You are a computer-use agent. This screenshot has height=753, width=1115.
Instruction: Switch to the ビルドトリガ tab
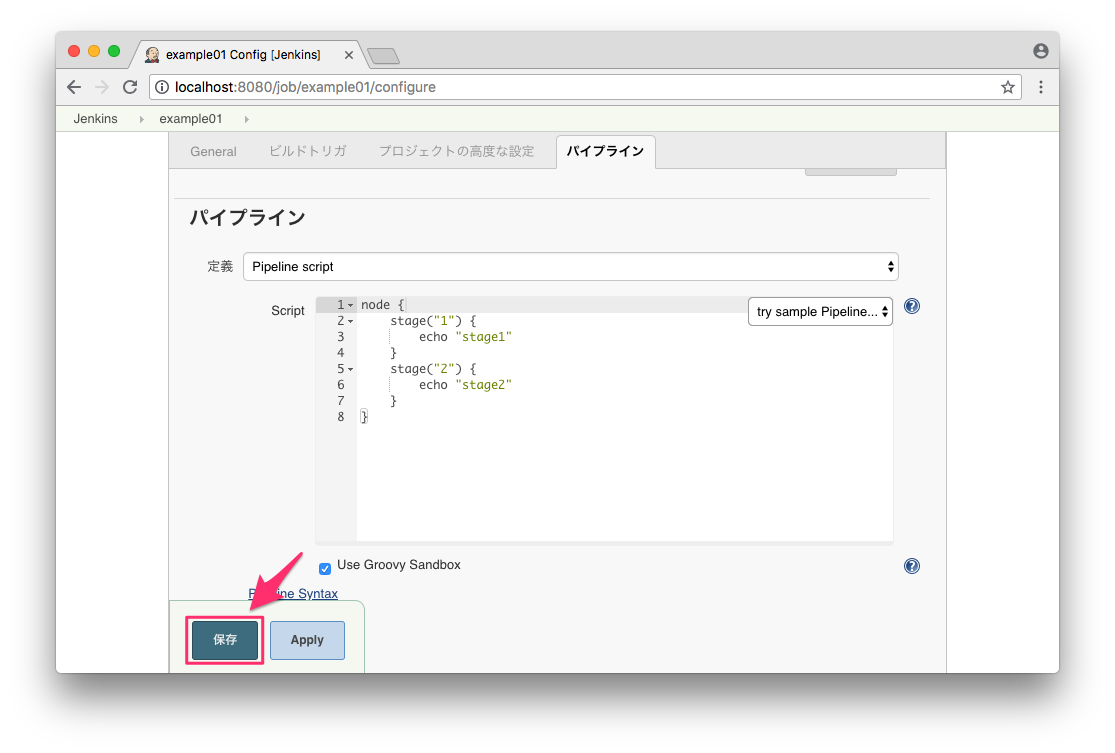(307, 151)
